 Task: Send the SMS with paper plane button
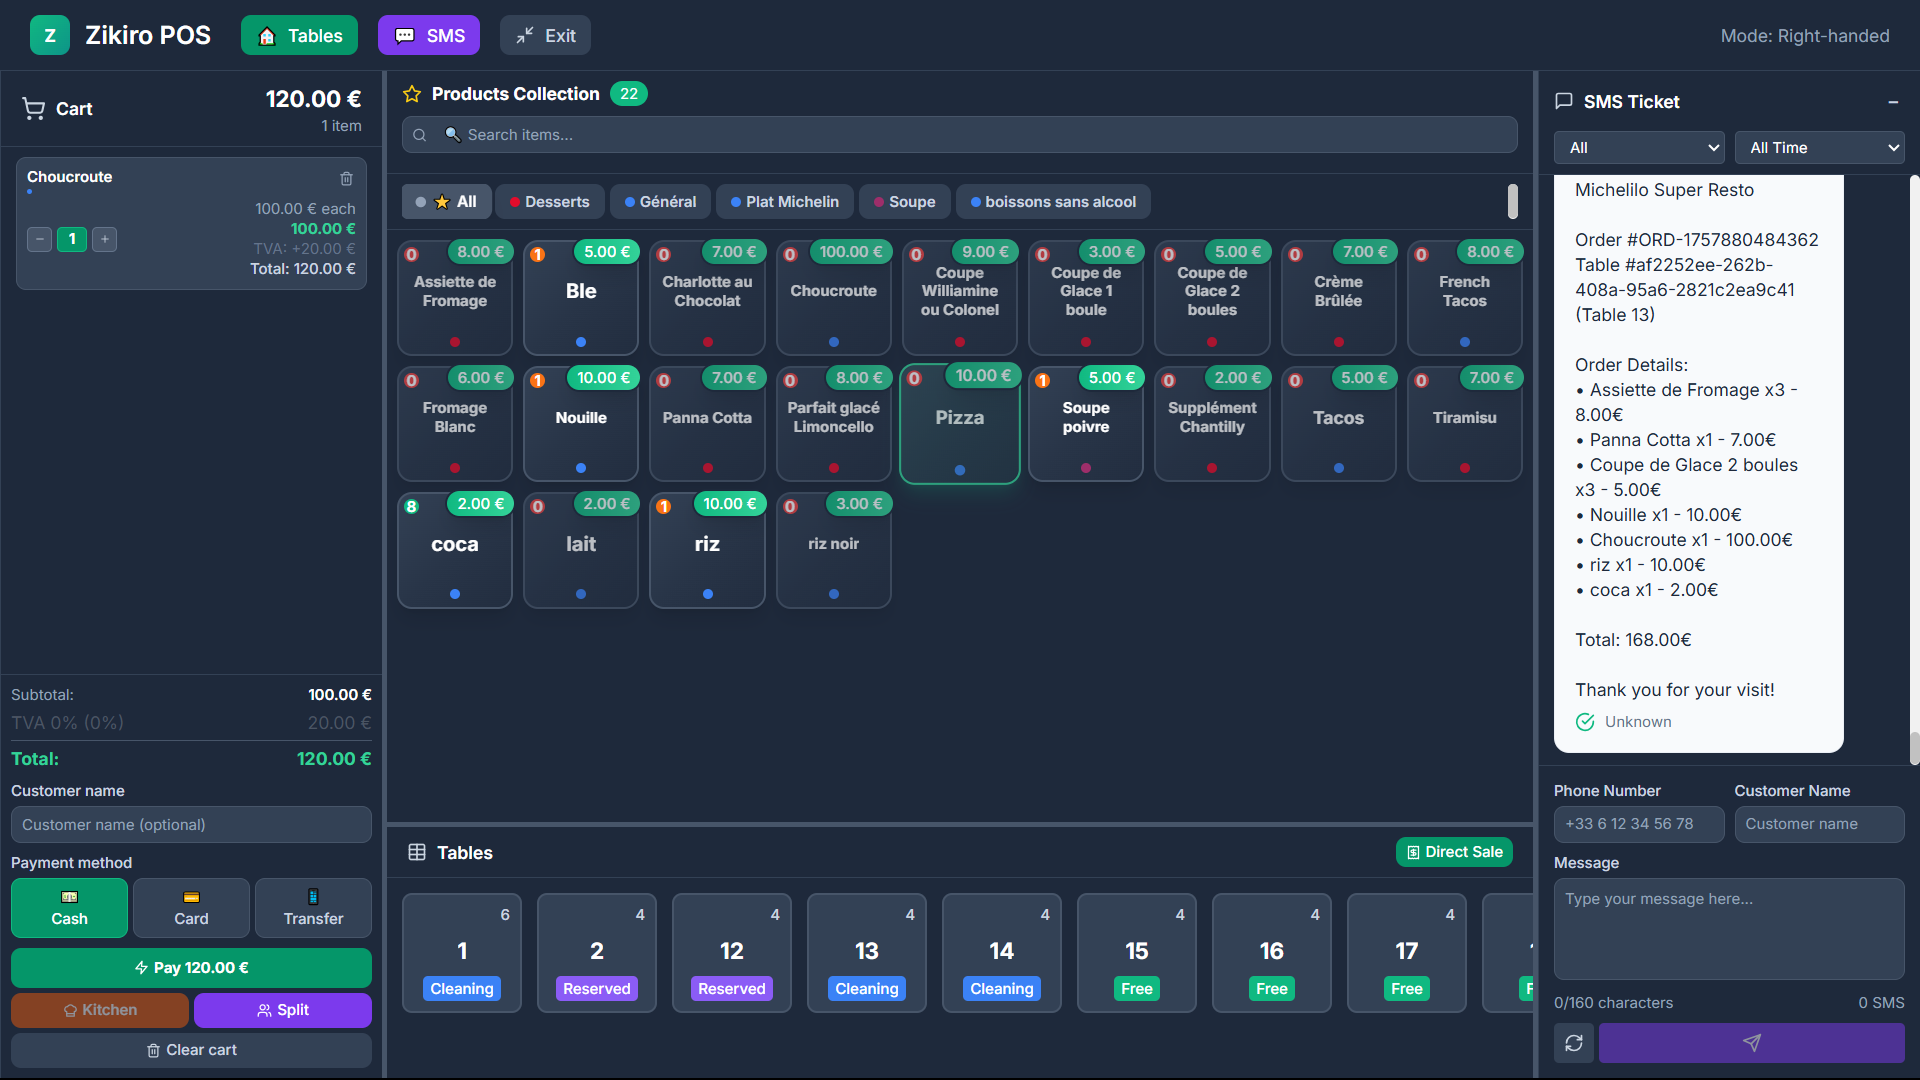coord(1751,1043)
